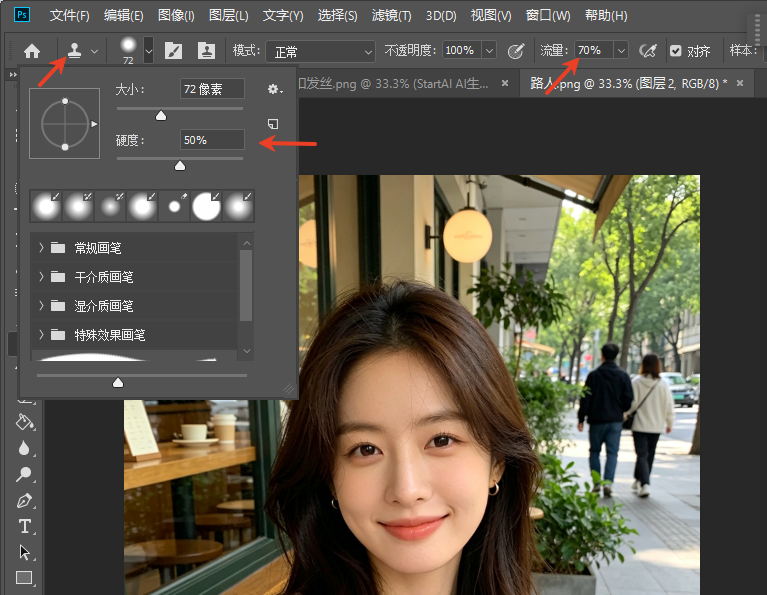This screenshot has height=595, width=767.
Task: Open the 滤镜(T) menu
Action: click(391, 16)
